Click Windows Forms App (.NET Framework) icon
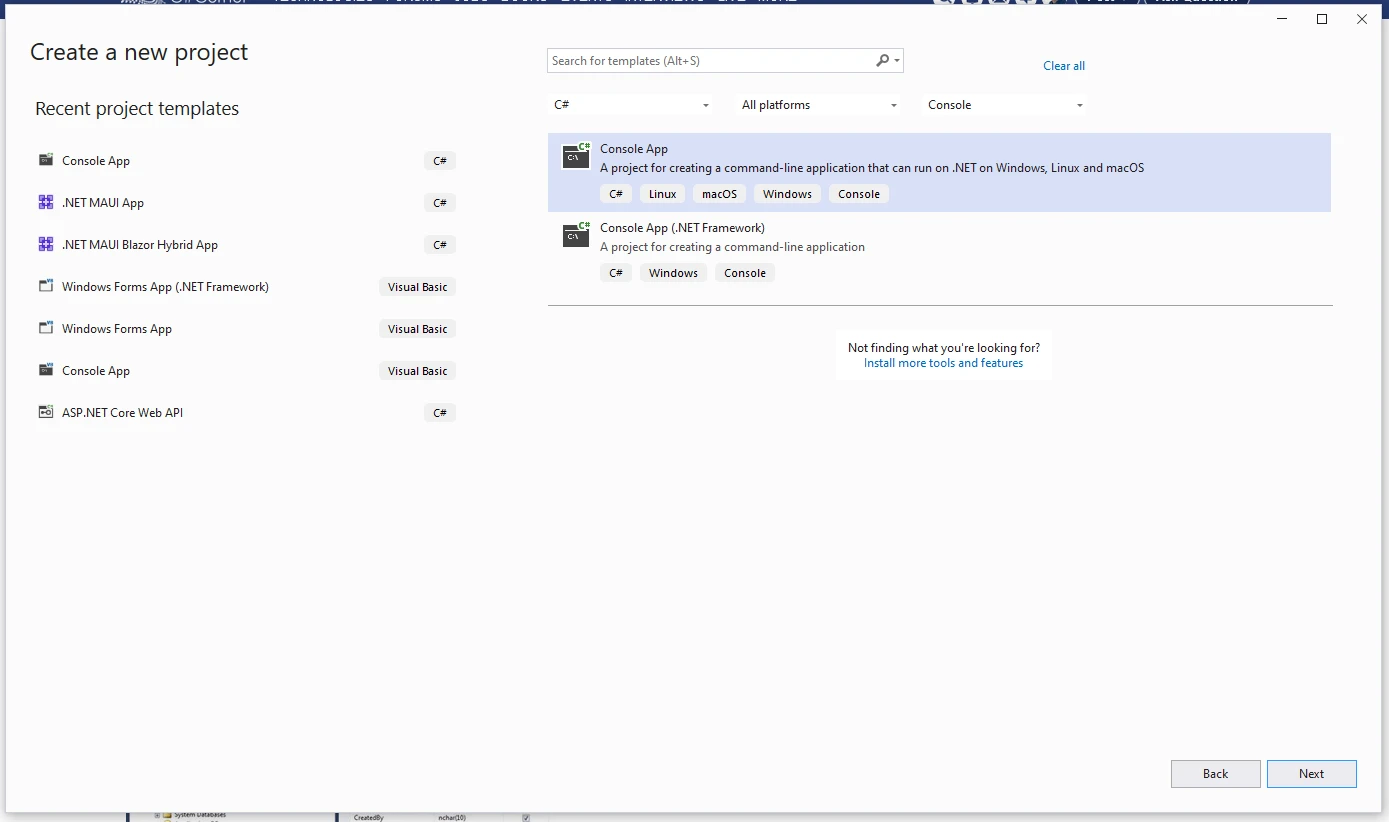 pos(46,286)
